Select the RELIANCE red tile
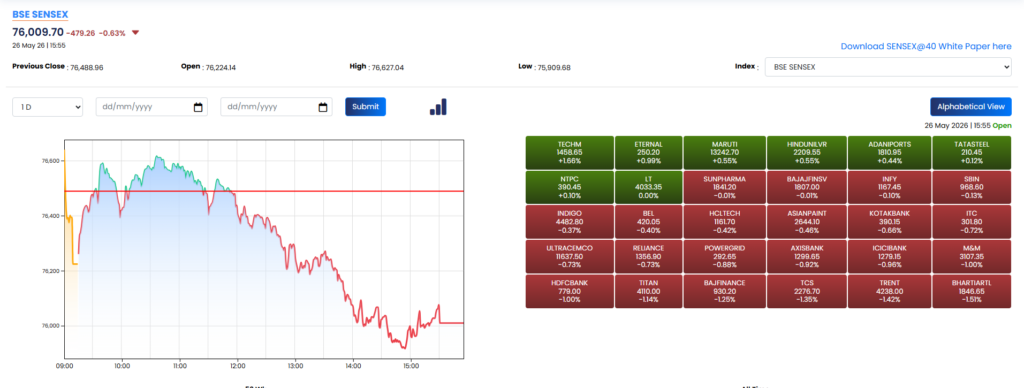This screenshot has width=1024, height=388. tap(648, 257)
